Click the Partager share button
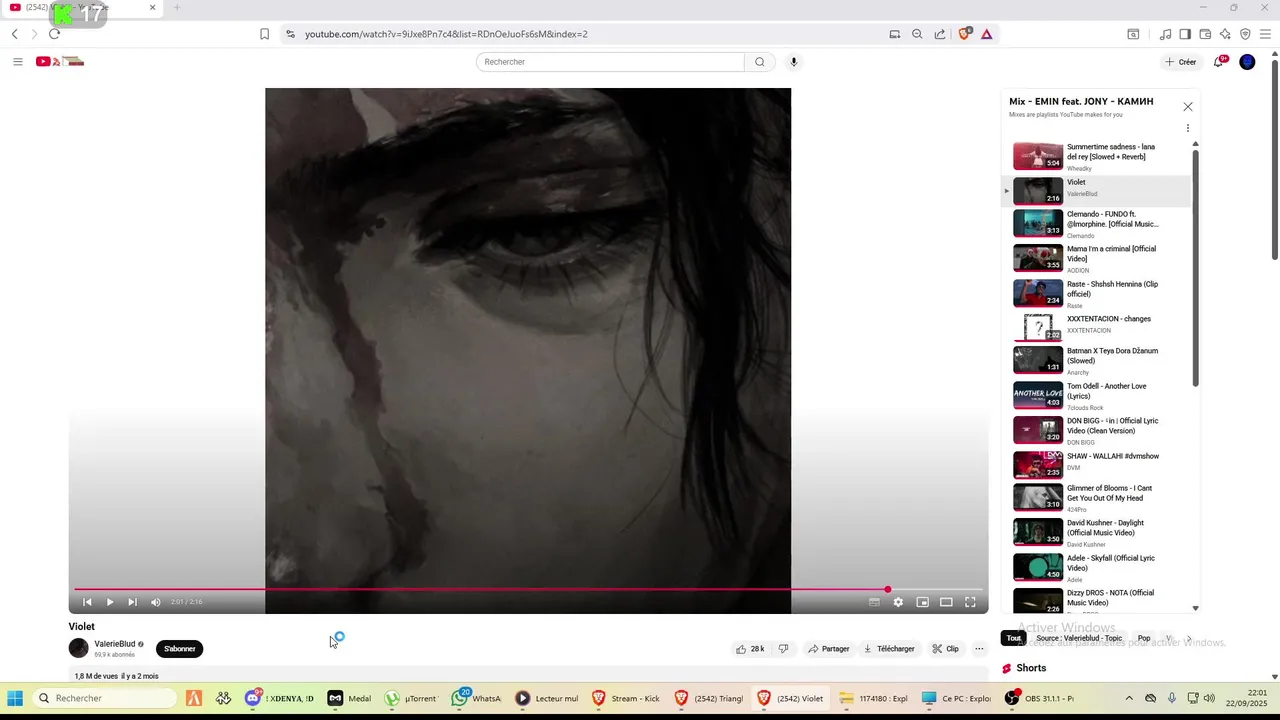The height and width of the screenshot is (720, 1280). 829,649
